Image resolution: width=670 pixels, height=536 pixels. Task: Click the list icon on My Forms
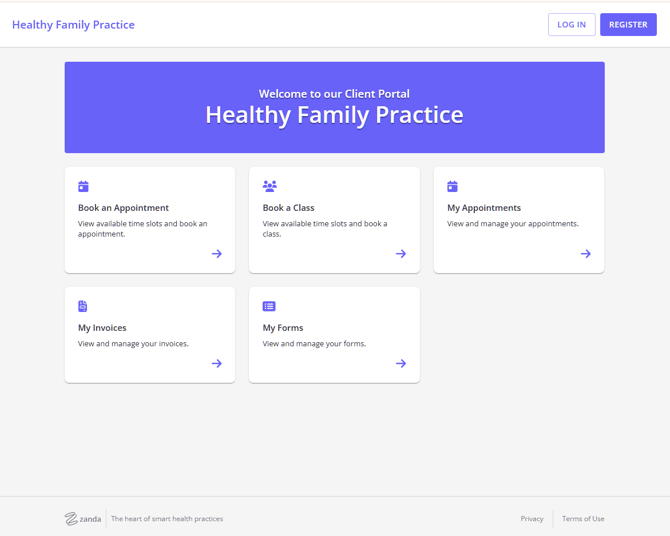pos(269,306)
